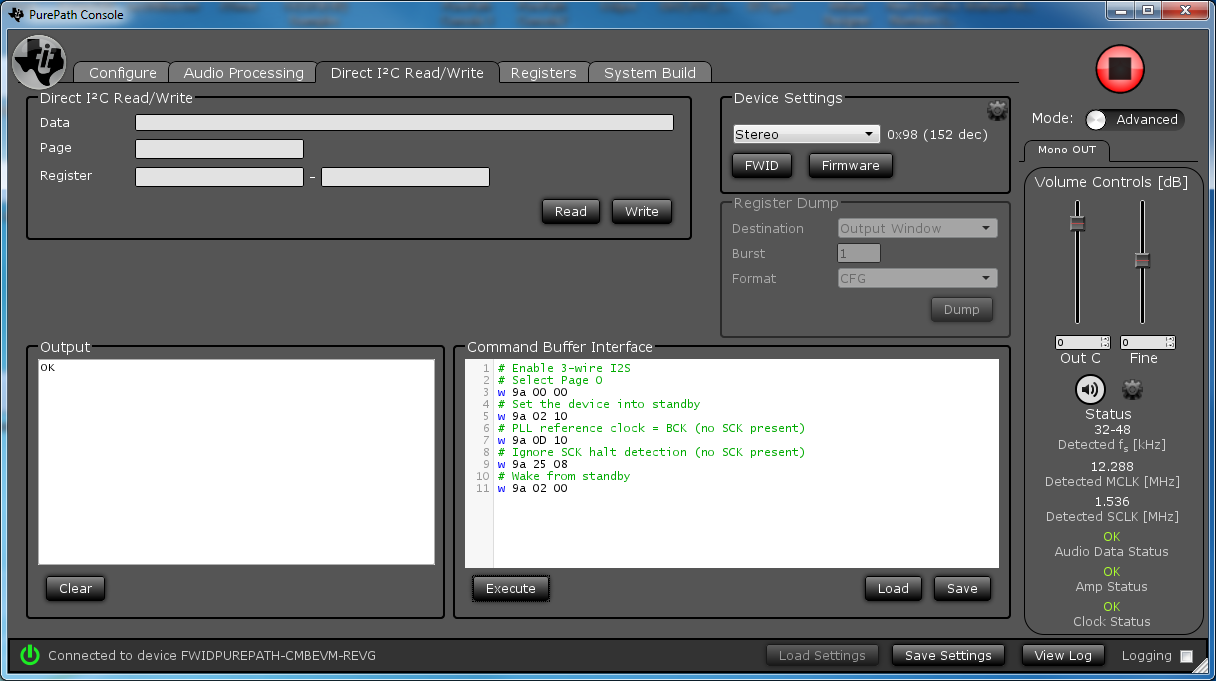Click the Page input field
Screen dimensions: 1216x681
point(219,149)
